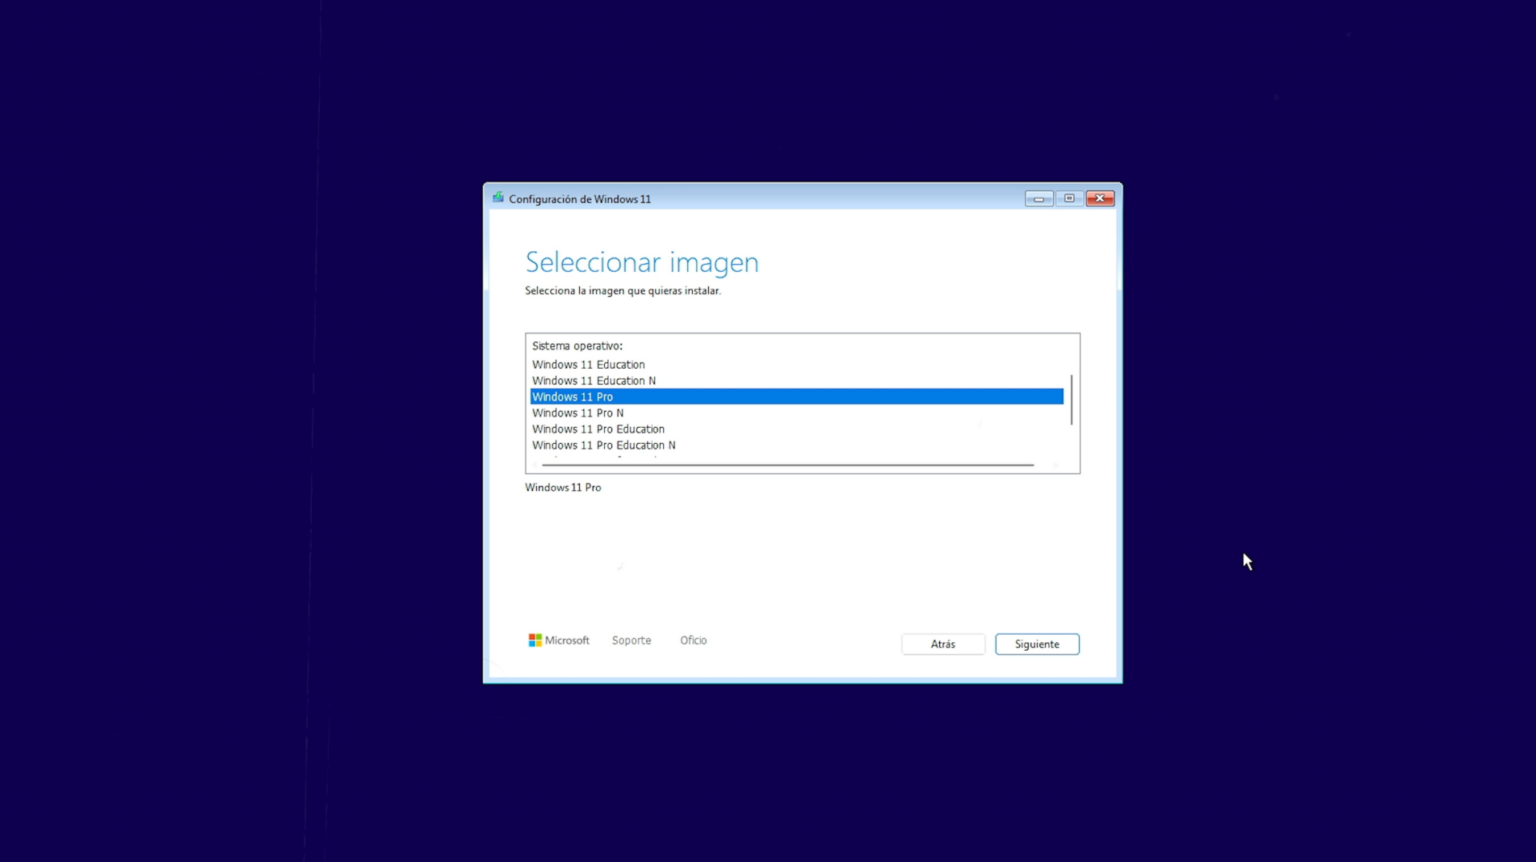This screenshot has width=1536, height=862.
Task: Open the Oficio link
Action: pos(693,640)
